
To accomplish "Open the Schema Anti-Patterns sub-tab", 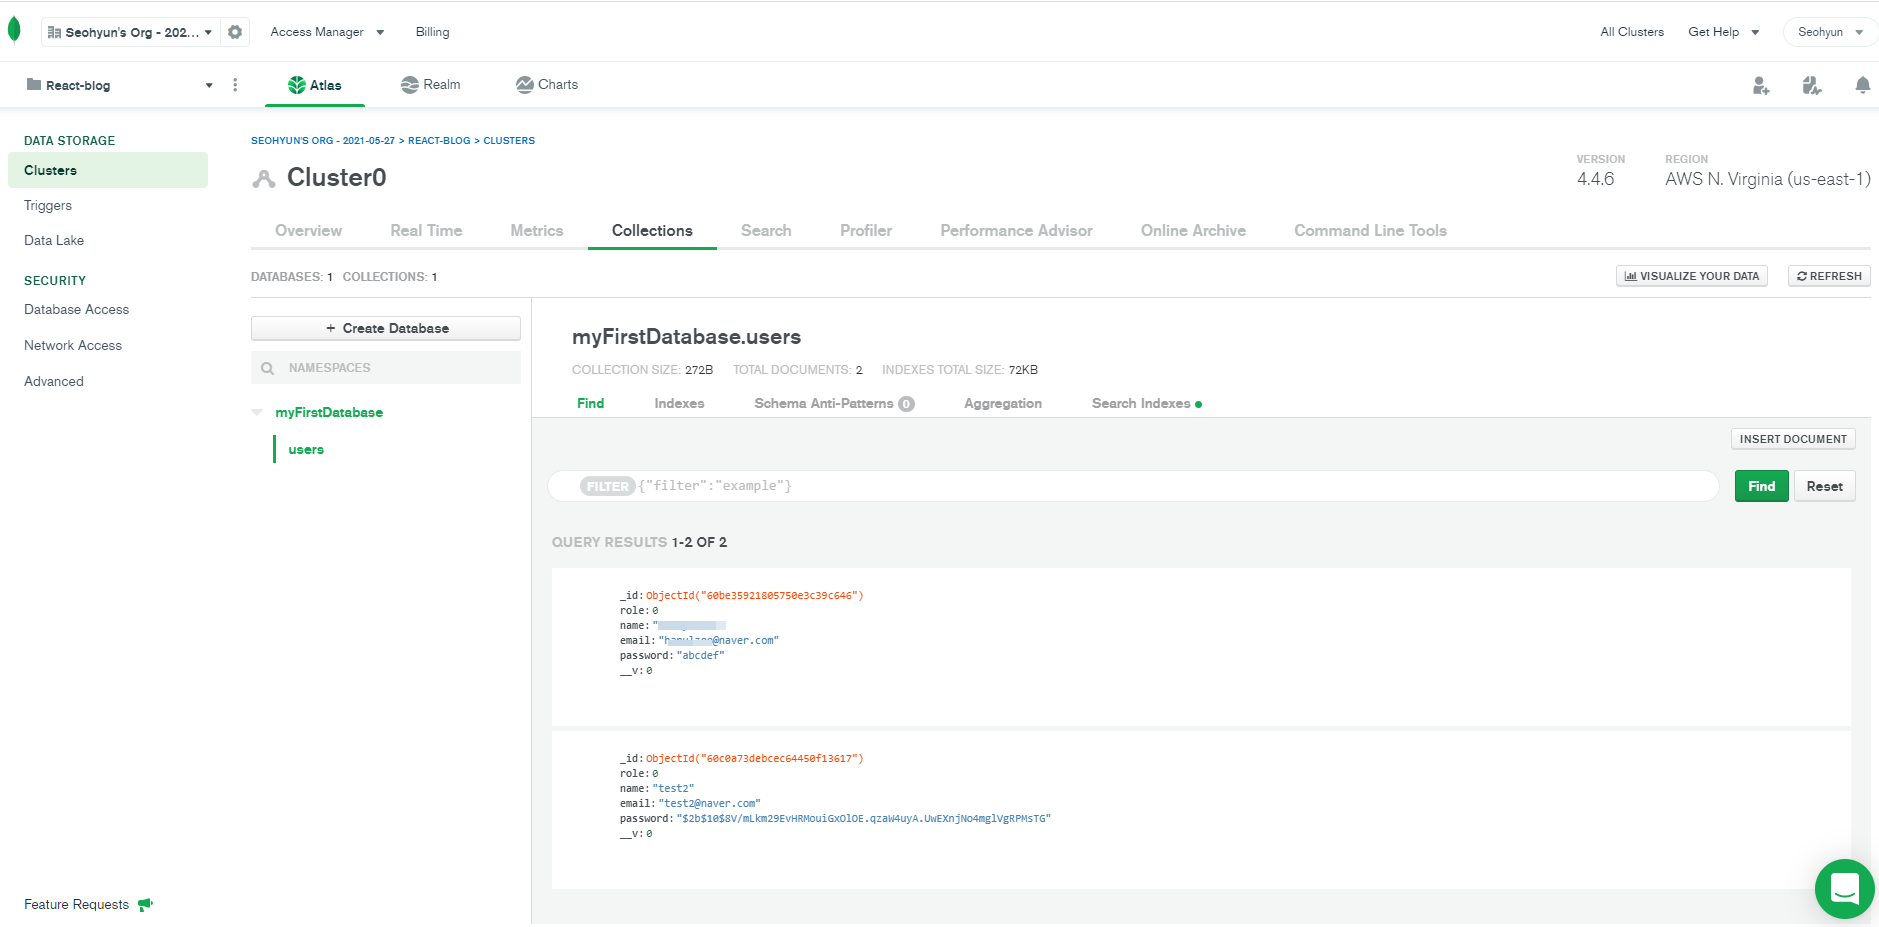I will [834, 403].
